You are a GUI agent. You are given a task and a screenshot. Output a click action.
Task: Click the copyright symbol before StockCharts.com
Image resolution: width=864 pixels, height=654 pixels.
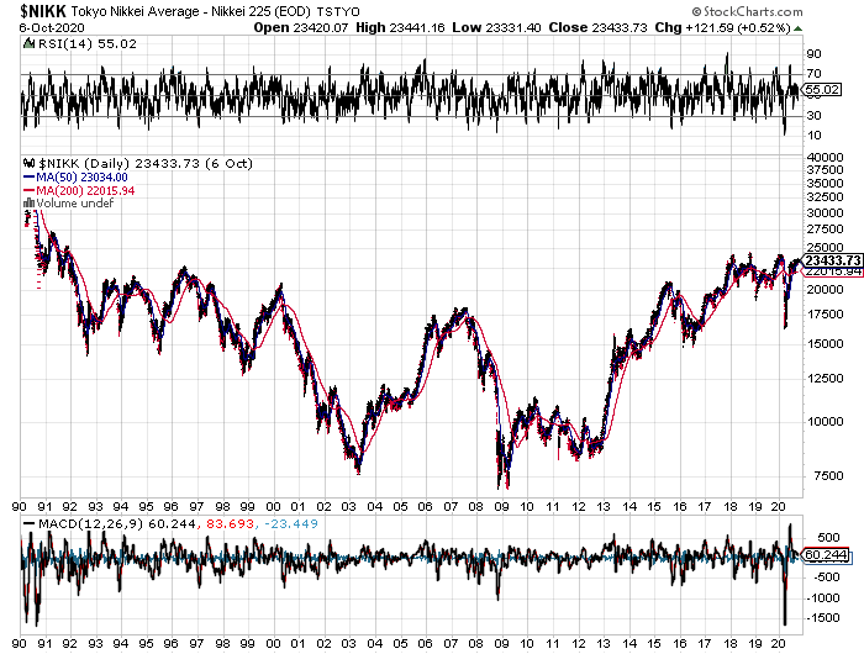point(697,12)
